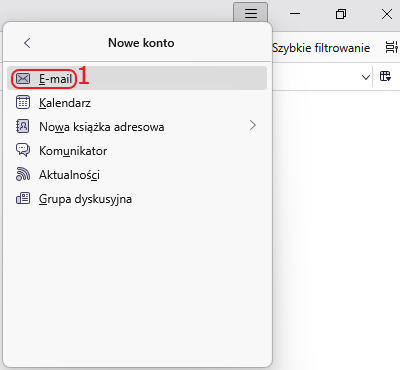Select E-mail account option

point(137,78)
